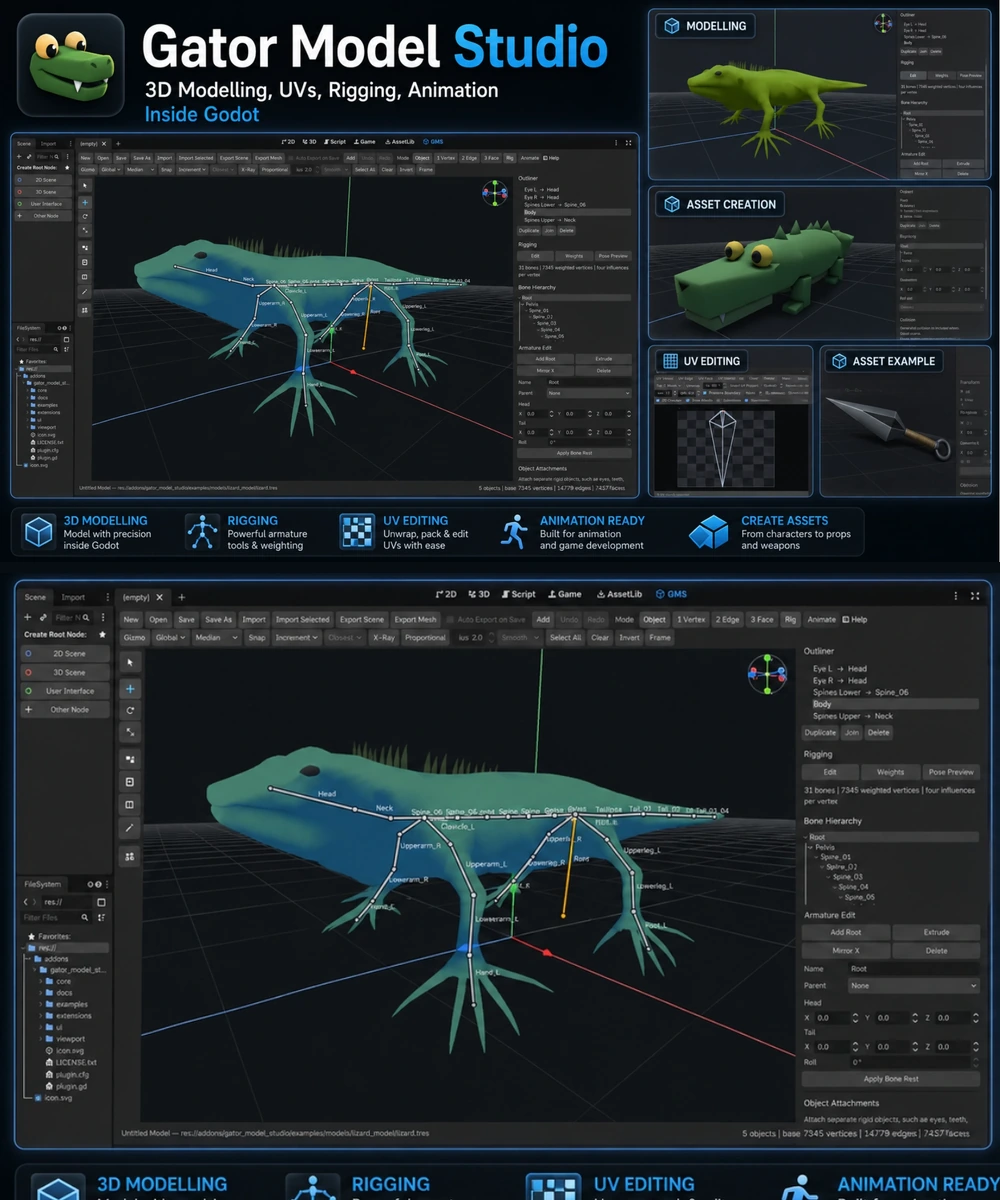Image resolution: width=1000 pixels, height=1200 pixels.
Task: Click the chain link icon in enlarged Scene dock
Action: click(43, 618)
